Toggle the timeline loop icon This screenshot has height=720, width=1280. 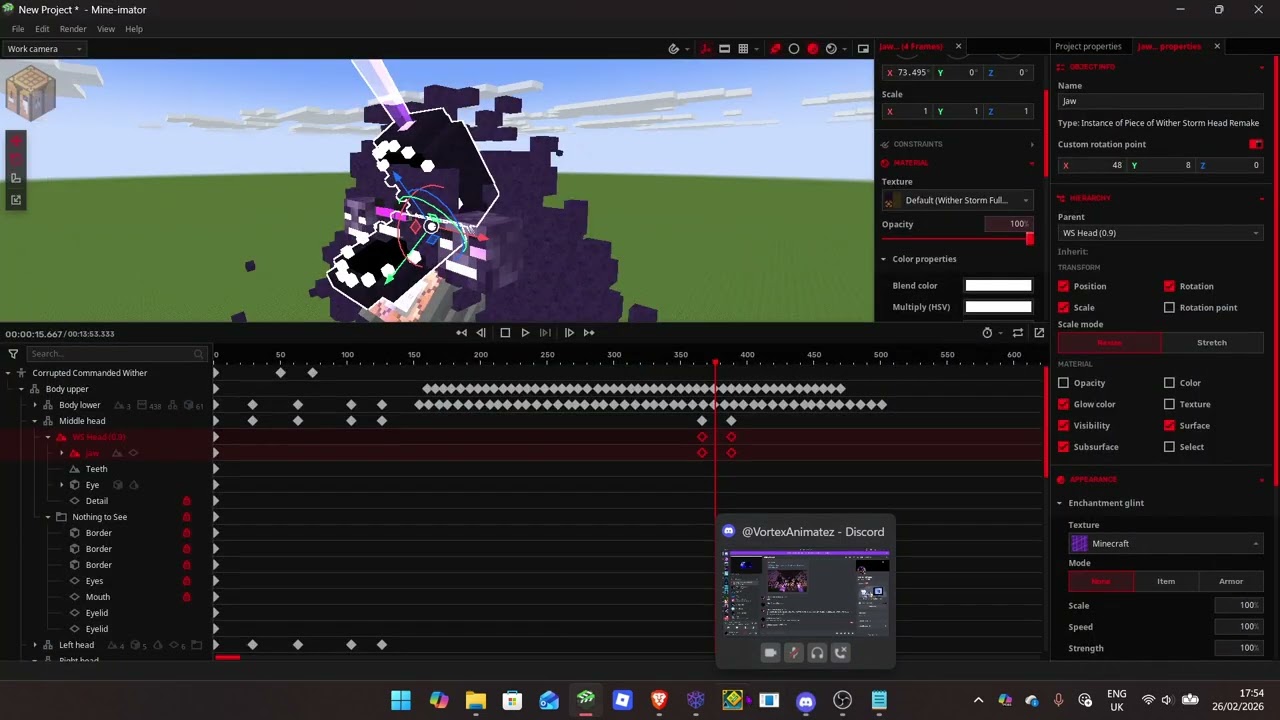pyautogui.click(x=1018, y=333)
